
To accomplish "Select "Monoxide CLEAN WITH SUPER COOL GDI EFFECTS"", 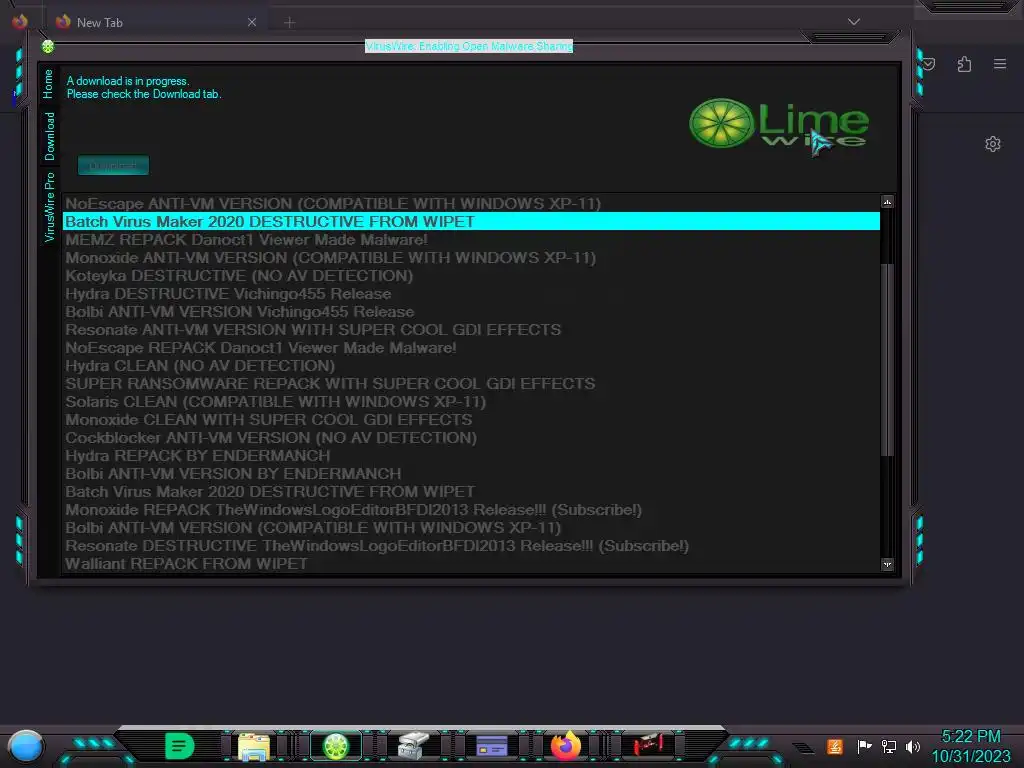I will 472,419.
